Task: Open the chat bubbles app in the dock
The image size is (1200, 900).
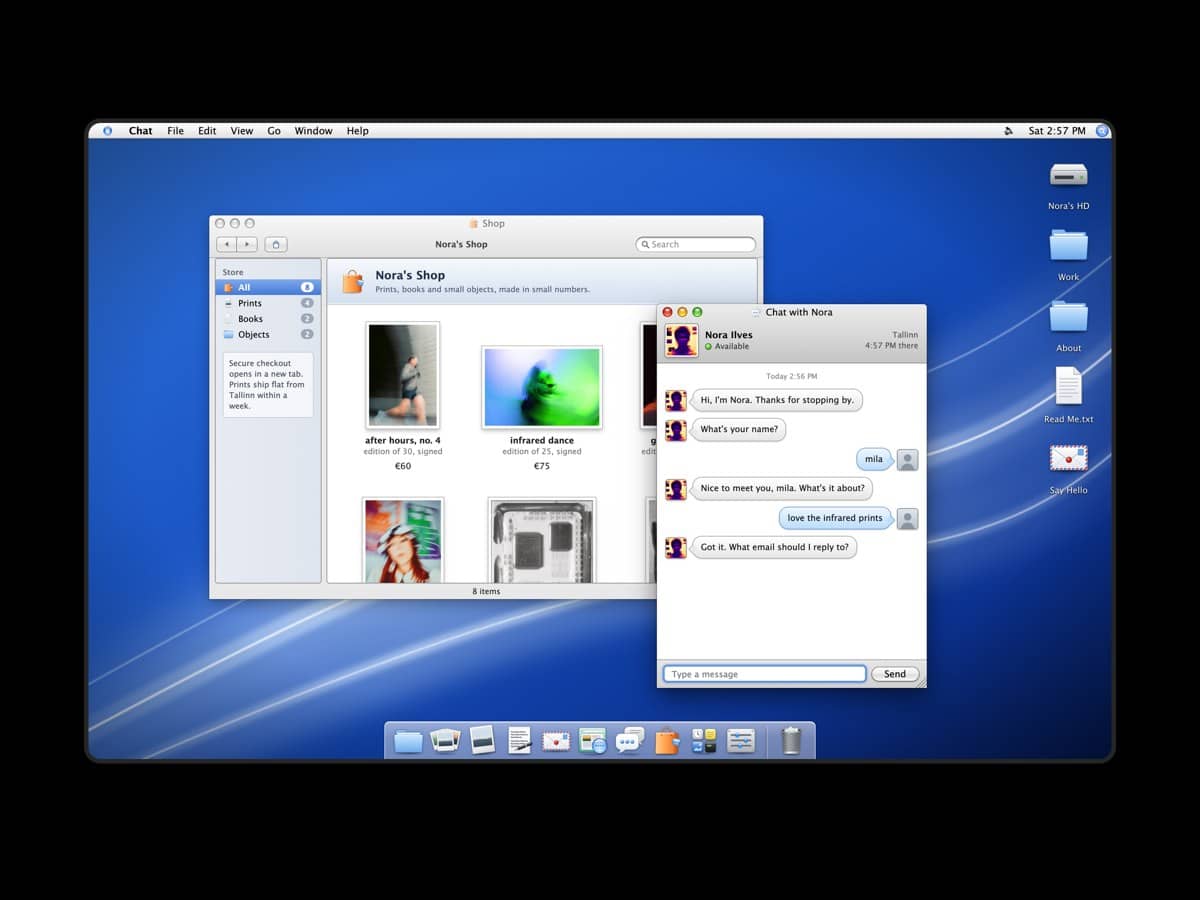Action: coord(629,741)
